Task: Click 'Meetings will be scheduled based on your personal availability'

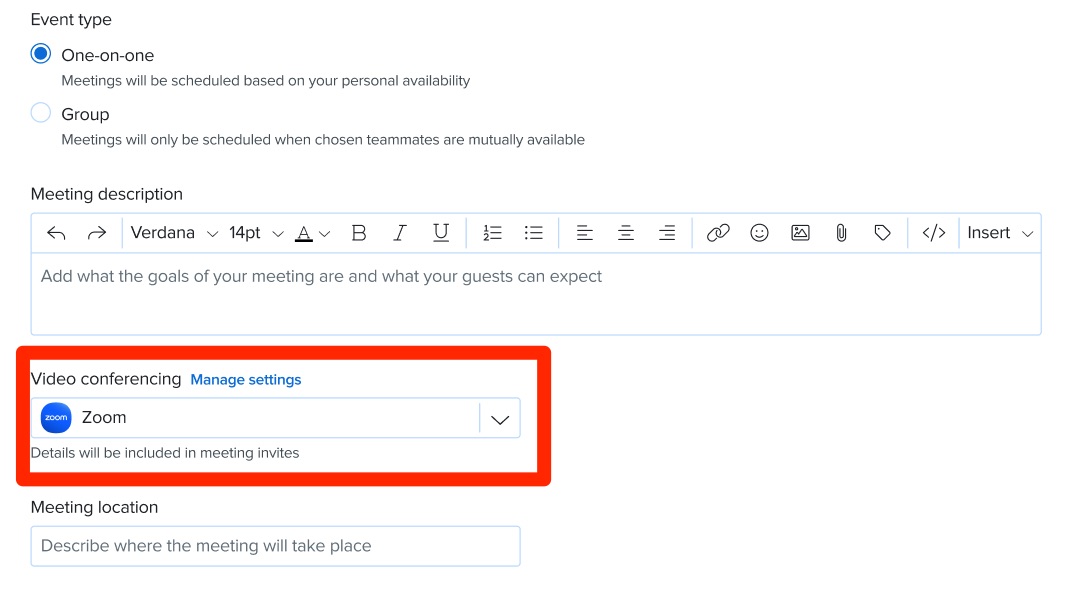Action: click(x=265, y=81)
